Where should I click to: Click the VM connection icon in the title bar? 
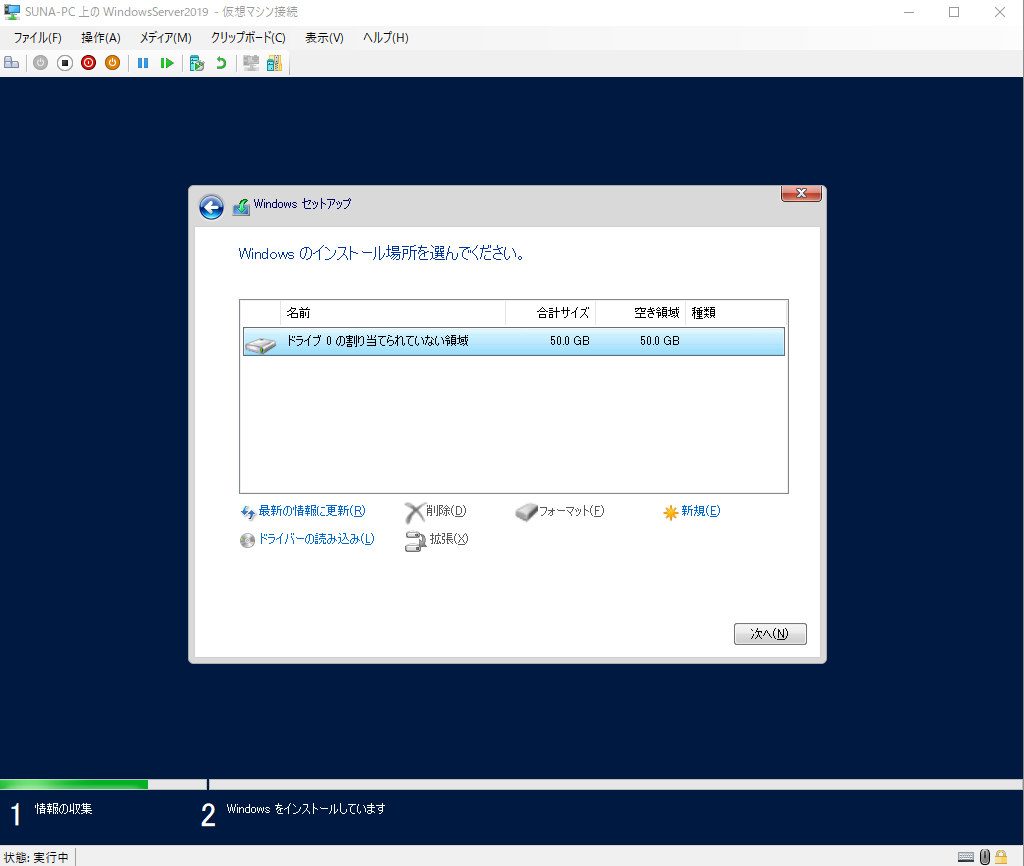click(12, 12)
